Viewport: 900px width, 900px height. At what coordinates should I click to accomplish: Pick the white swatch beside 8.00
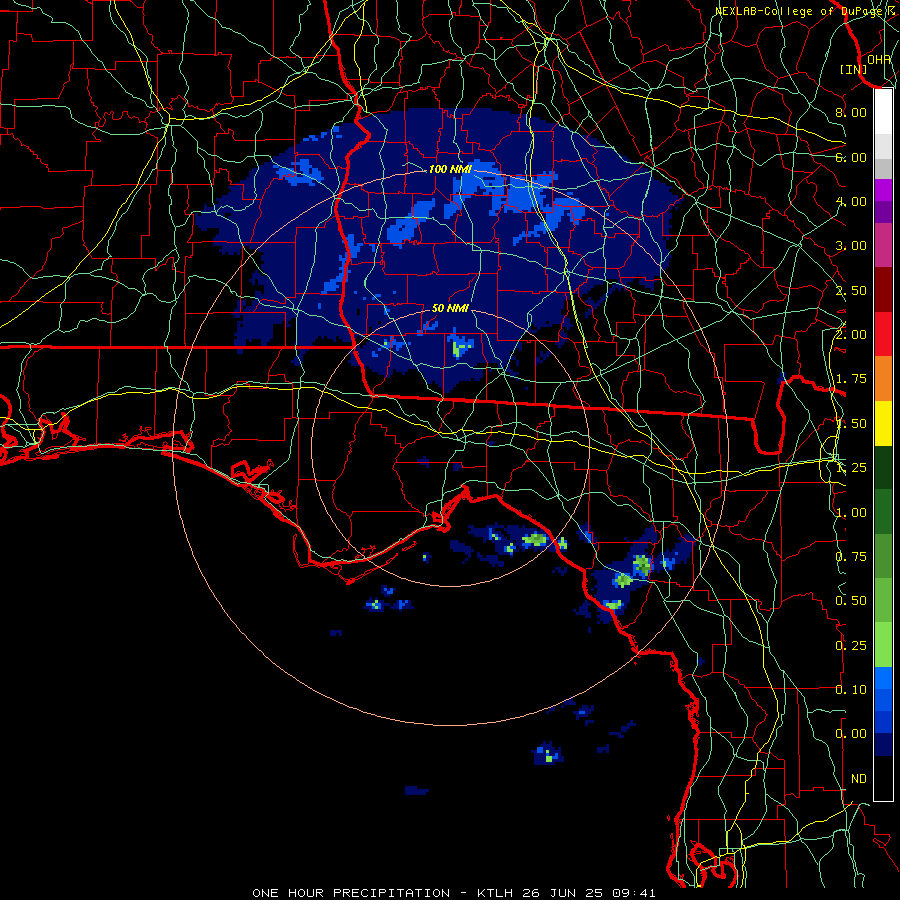[x=883, y=112]
